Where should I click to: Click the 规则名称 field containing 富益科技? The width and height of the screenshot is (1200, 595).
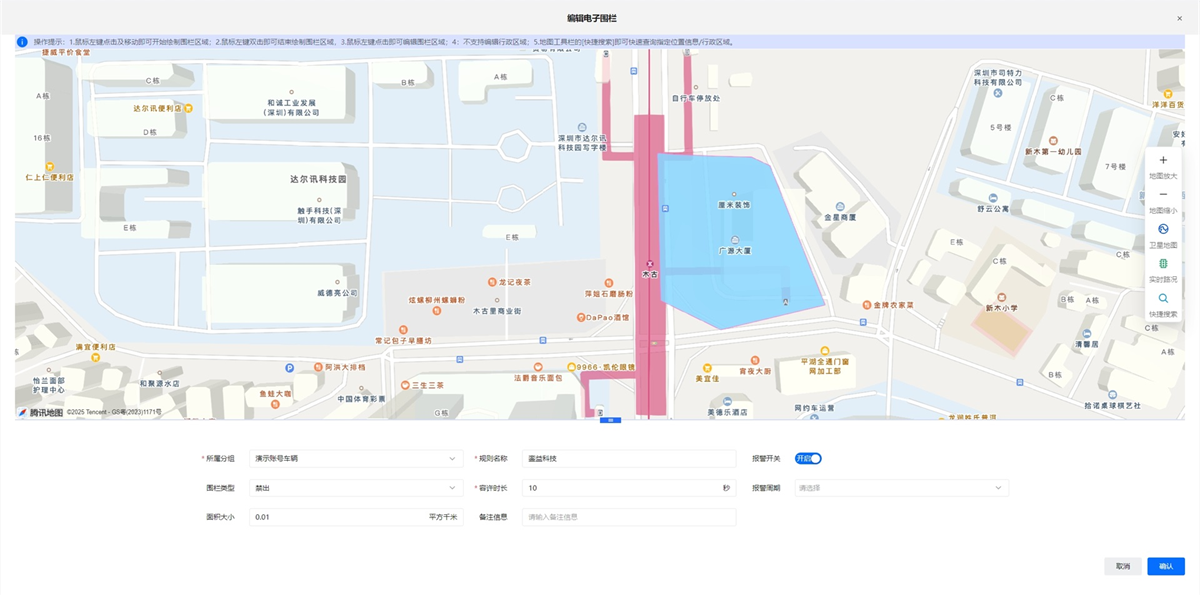tap(629, 459)
